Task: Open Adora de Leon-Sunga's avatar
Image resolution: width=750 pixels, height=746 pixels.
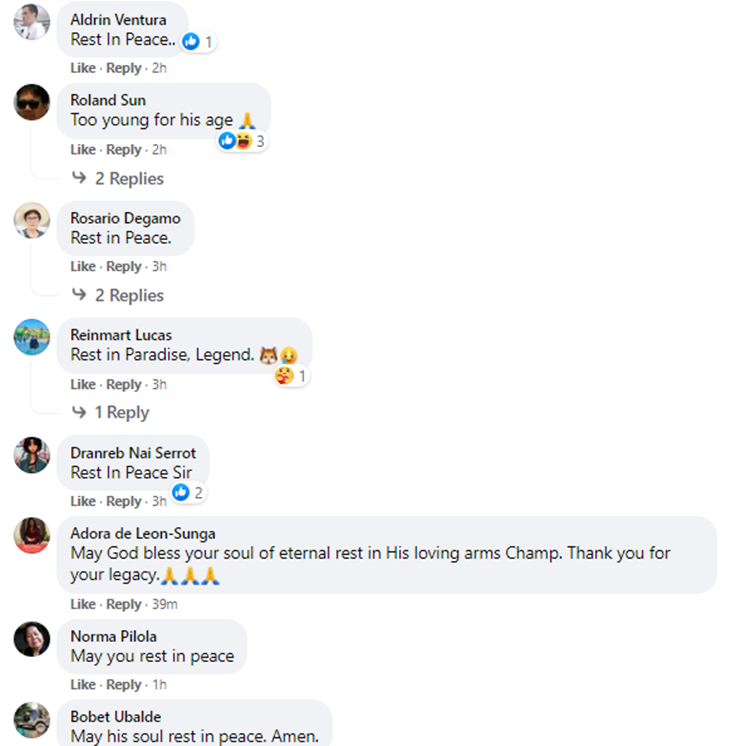Action: tap(31, 535)
